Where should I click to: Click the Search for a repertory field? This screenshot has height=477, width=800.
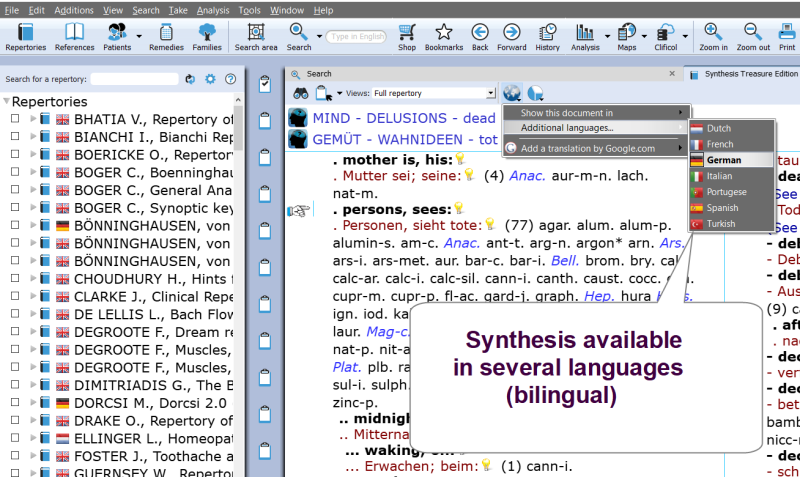click(x=134, y=78)
